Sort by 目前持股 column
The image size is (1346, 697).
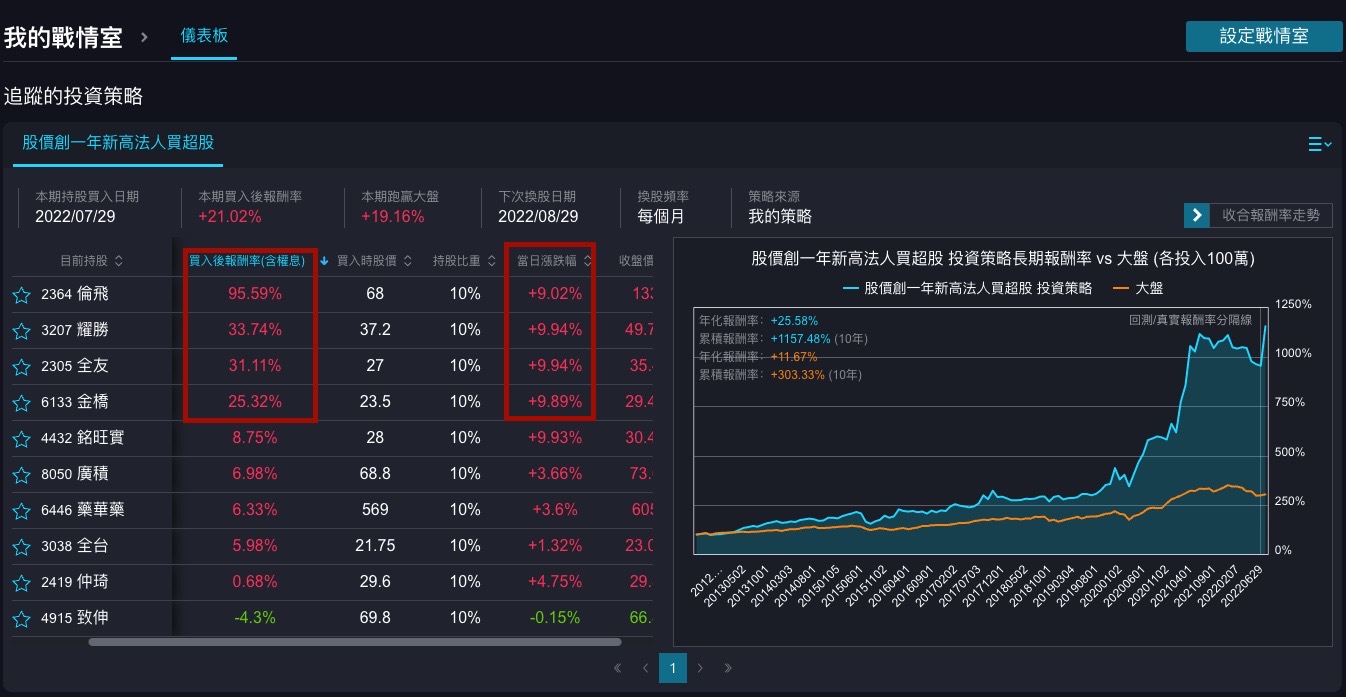coord(91,261)
